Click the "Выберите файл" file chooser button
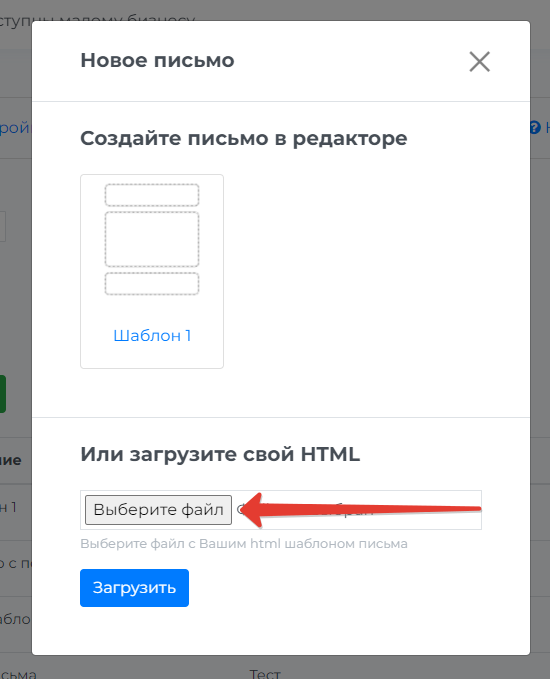 tap(159, 510)
